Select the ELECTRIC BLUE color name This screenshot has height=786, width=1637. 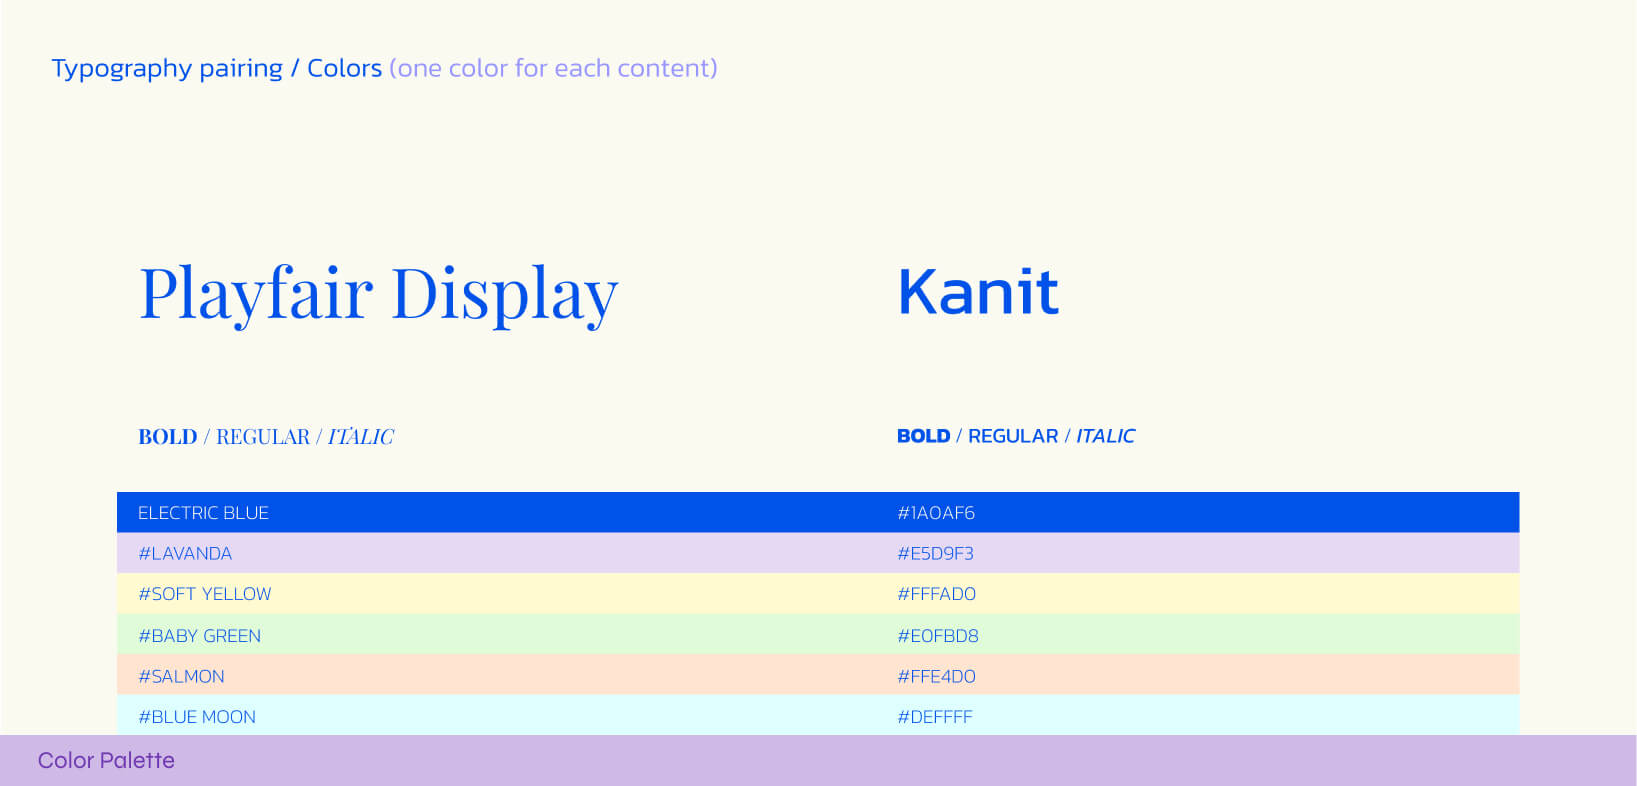pyautogui.click(x=203, y=513)
